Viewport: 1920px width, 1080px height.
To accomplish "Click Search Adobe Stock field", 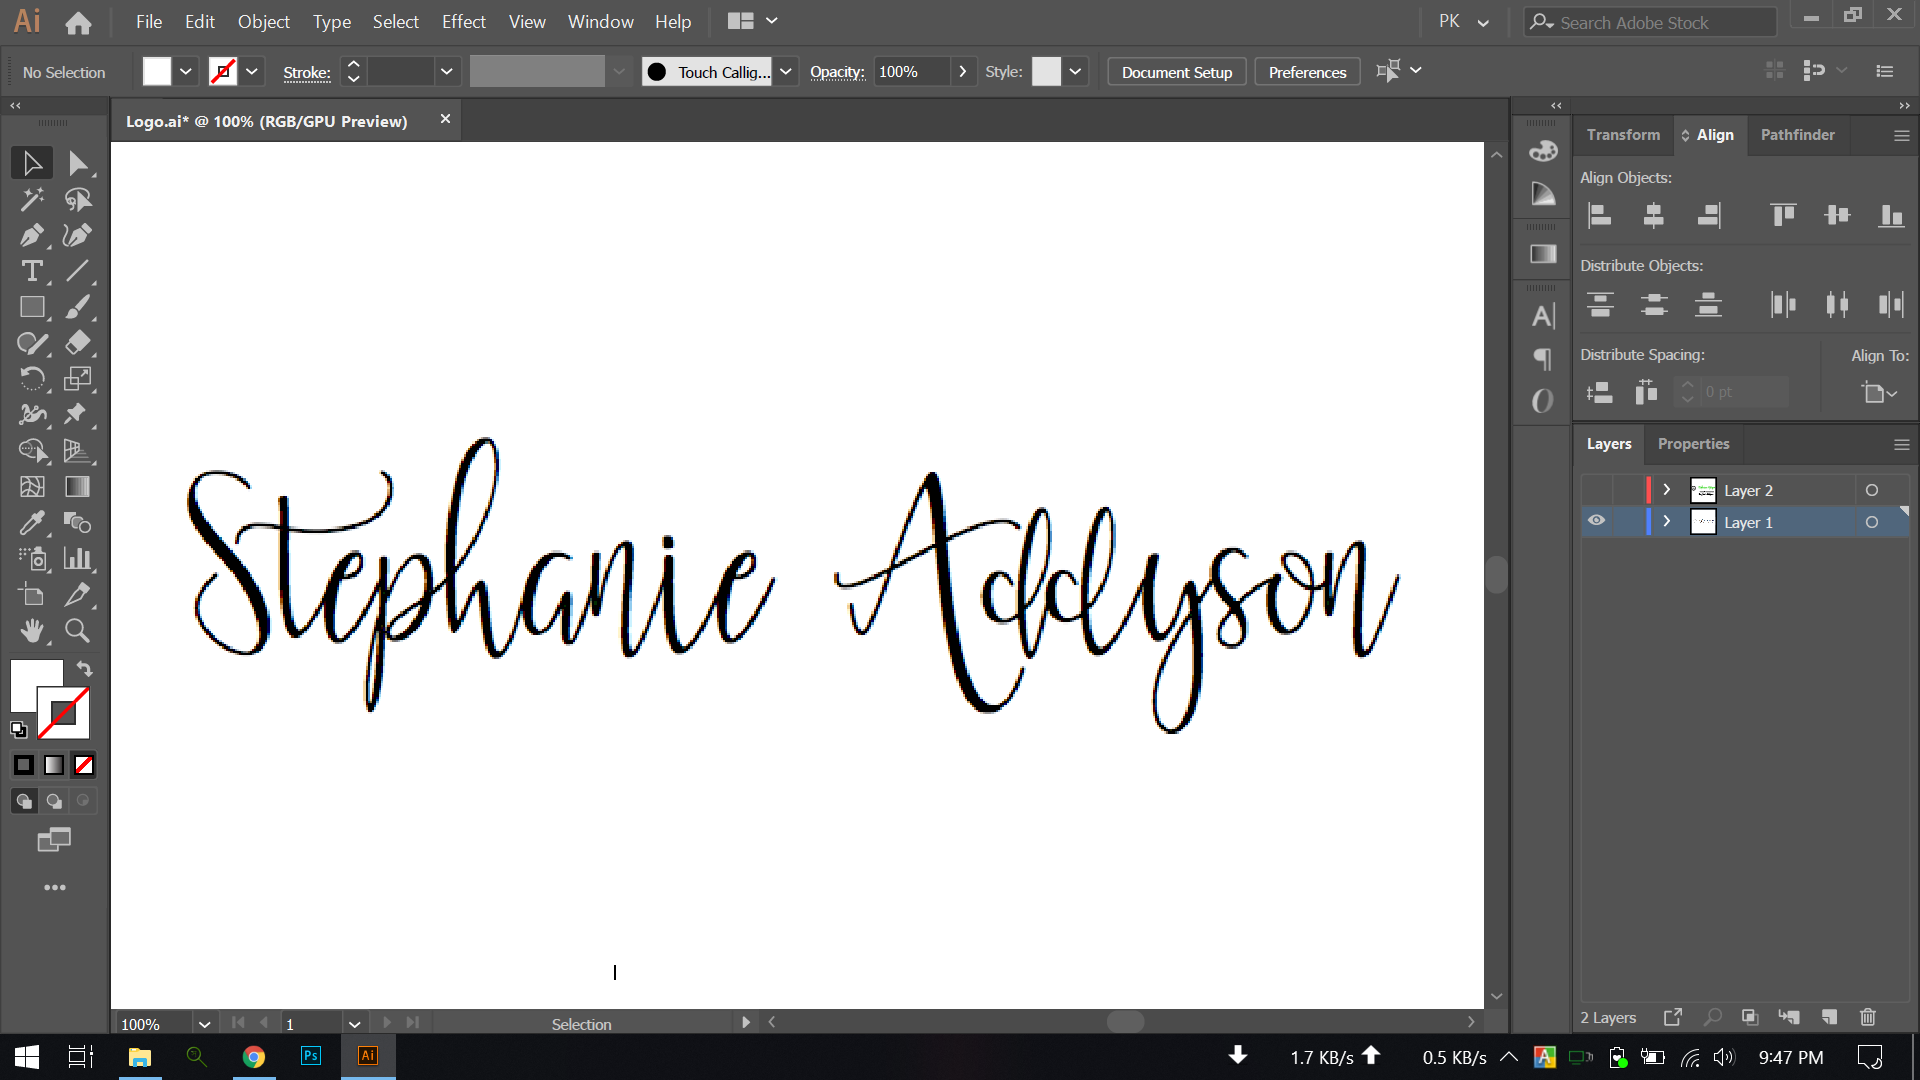I will click(x=1650, y=22).
